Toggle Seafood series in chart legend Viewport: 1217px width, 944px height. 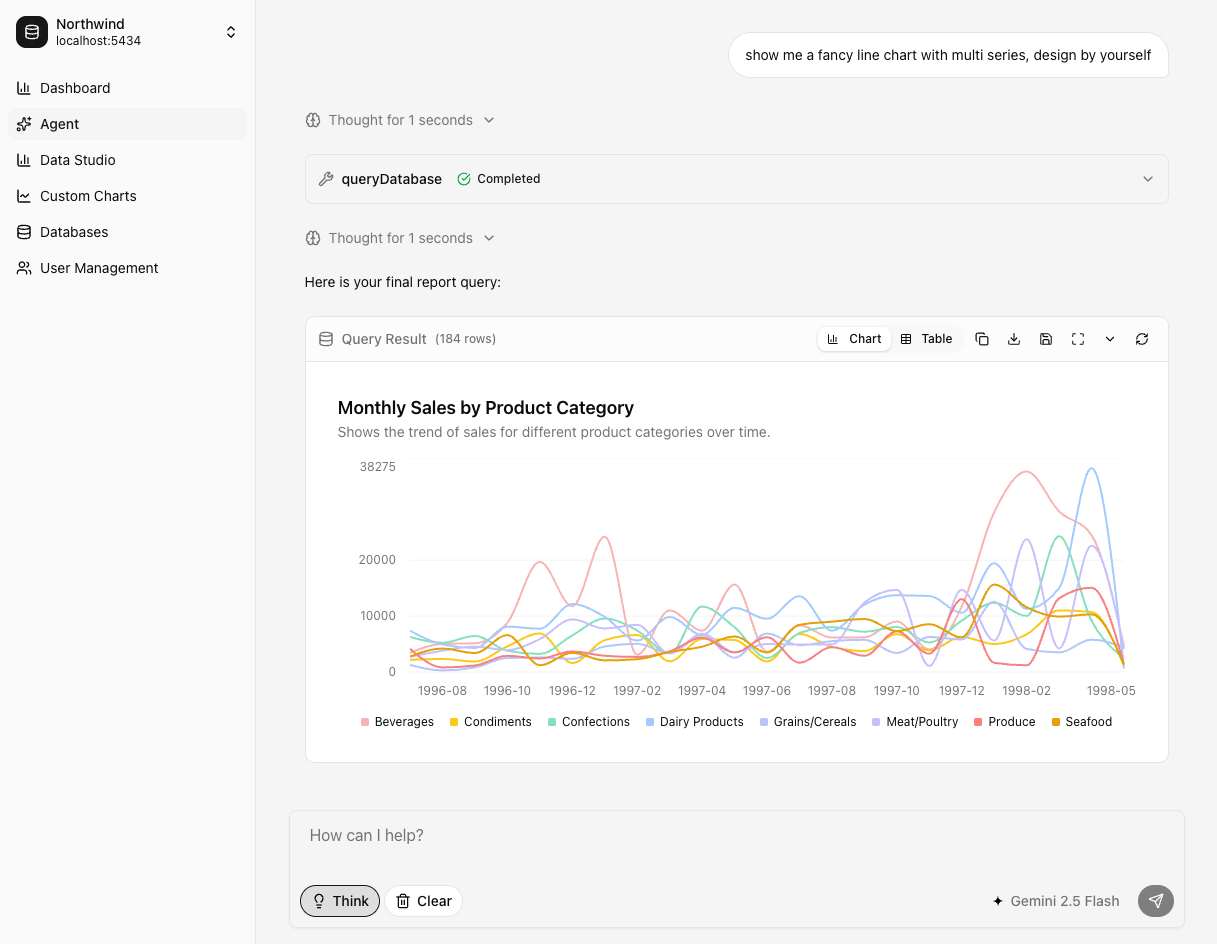(1081, 722)
